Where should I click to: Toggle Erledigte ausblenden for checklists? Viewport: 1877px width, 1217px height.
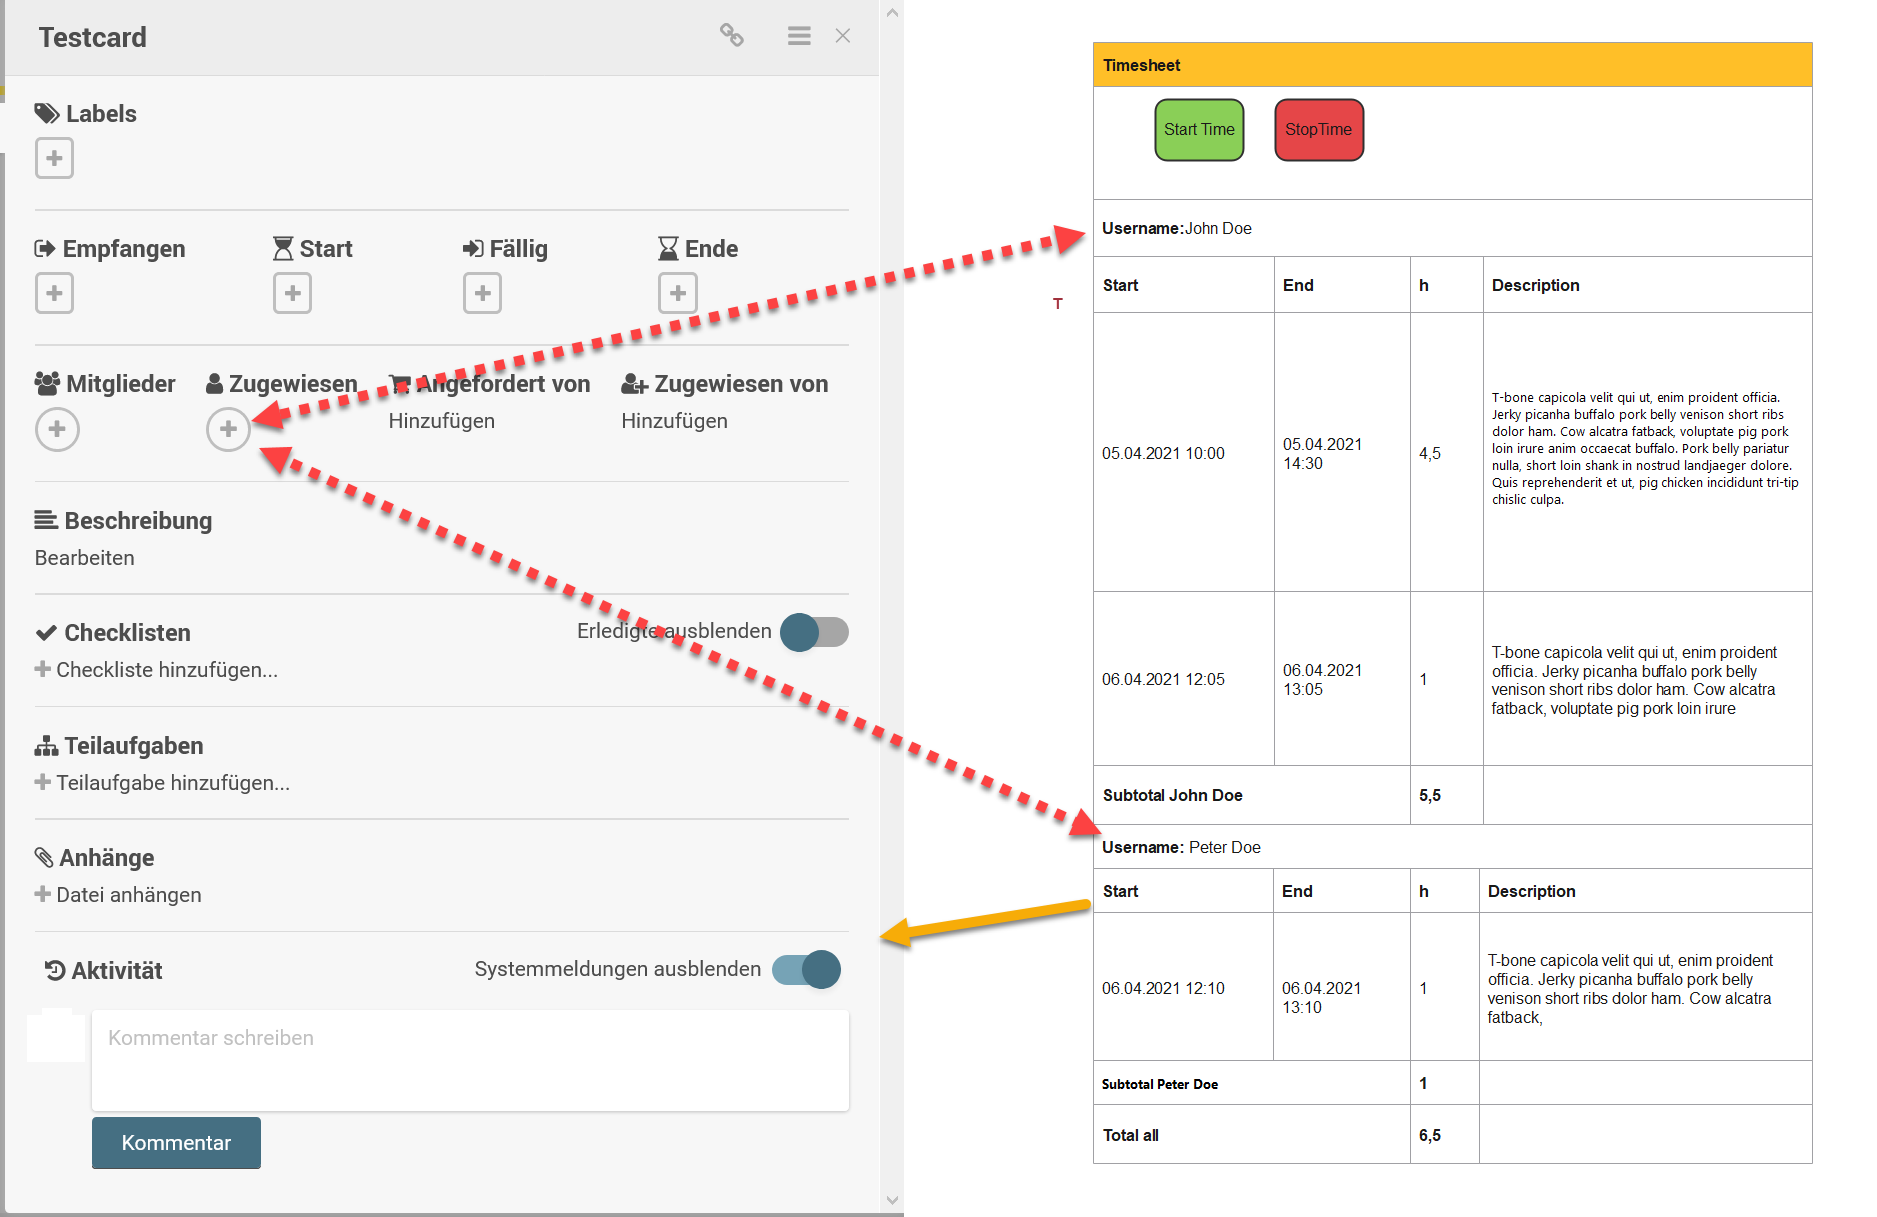813,632
